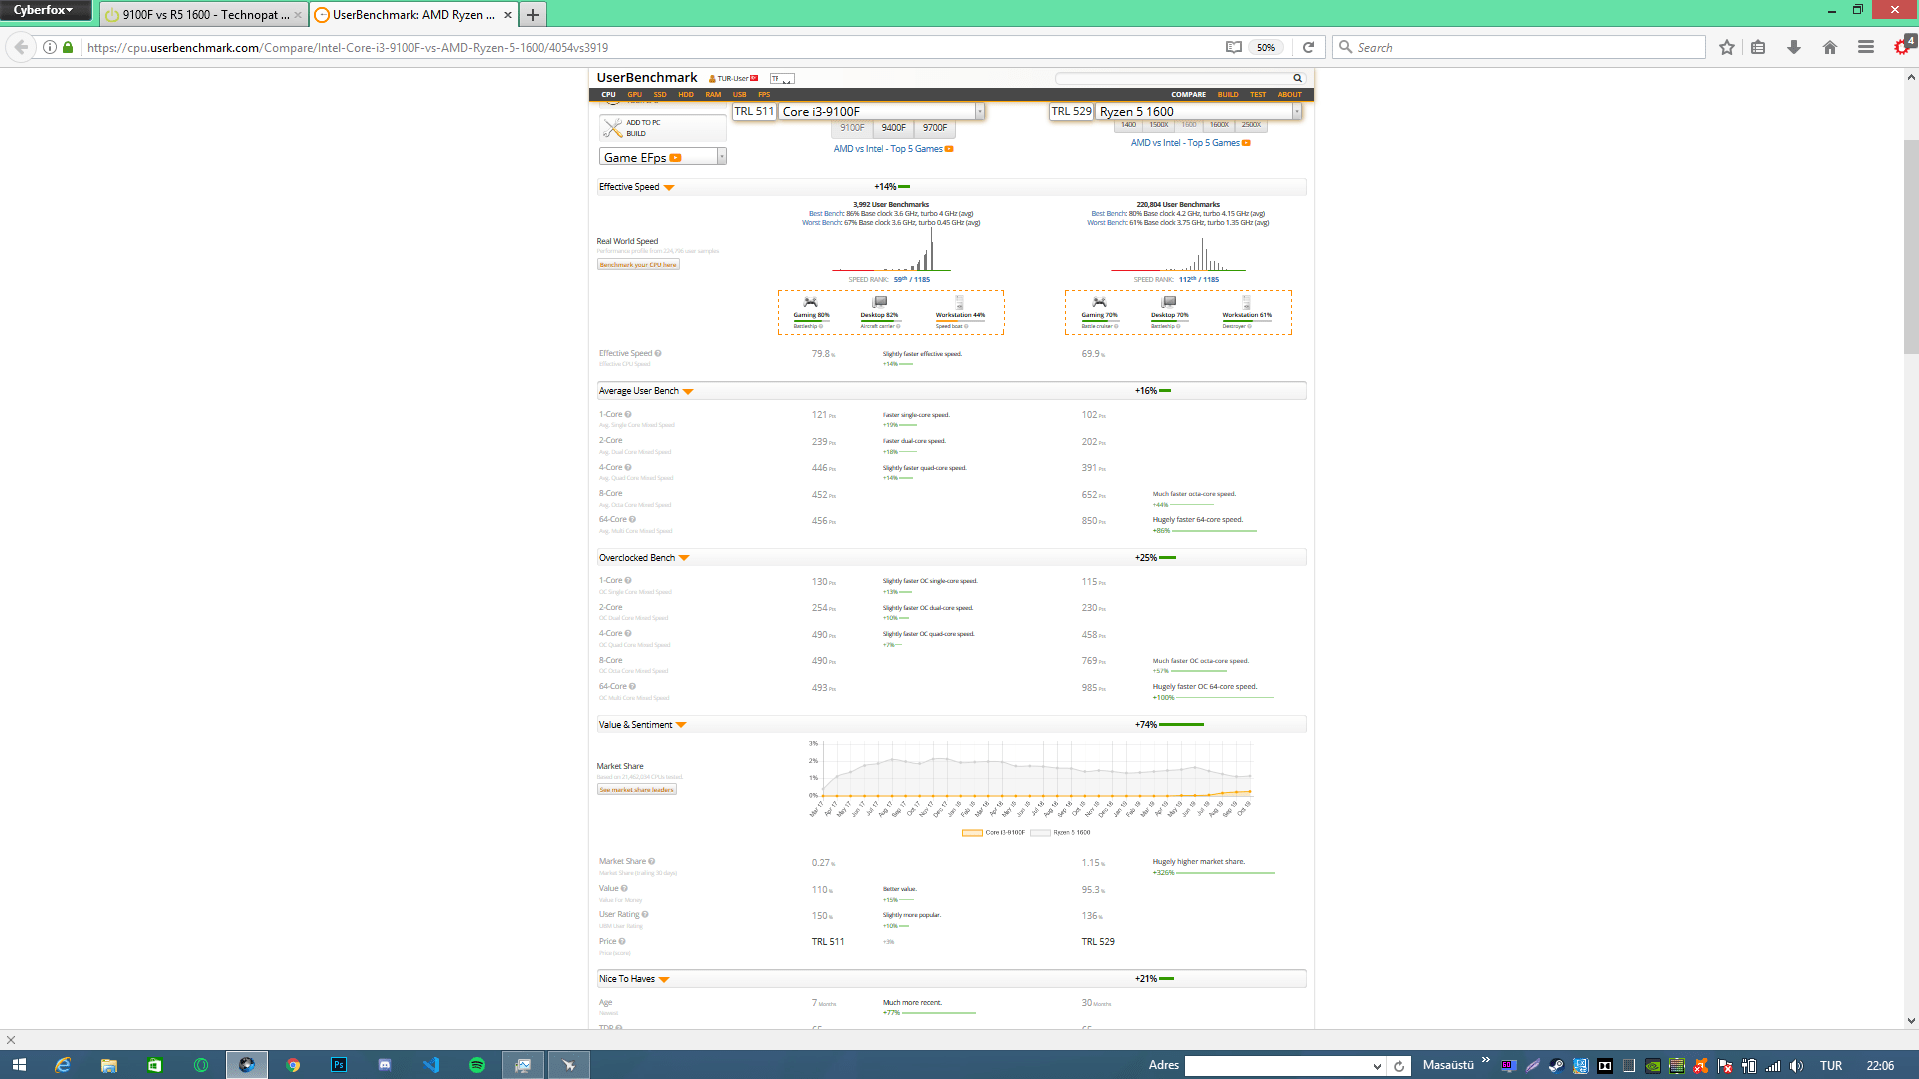Collapse the Value & Sentiment section
Viewport: 1919px width, 1079px height.
(681, 725)
